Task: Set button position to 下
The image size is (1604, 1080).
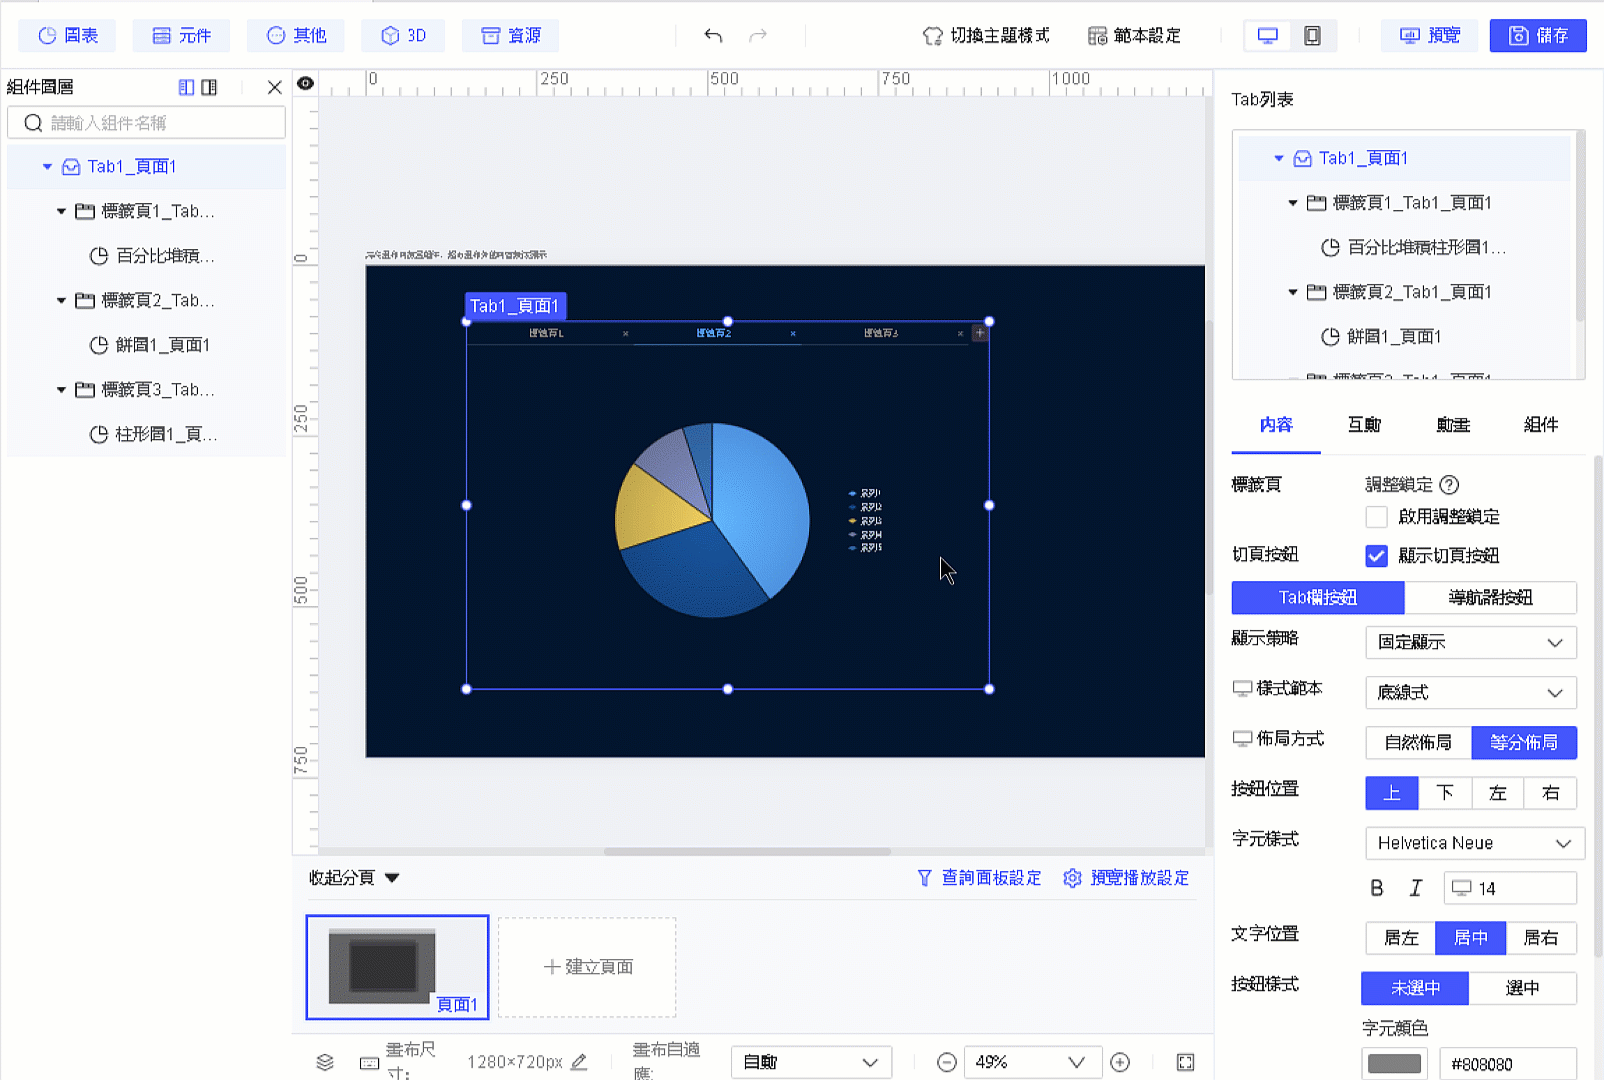Action: [x=1445, y=793]
